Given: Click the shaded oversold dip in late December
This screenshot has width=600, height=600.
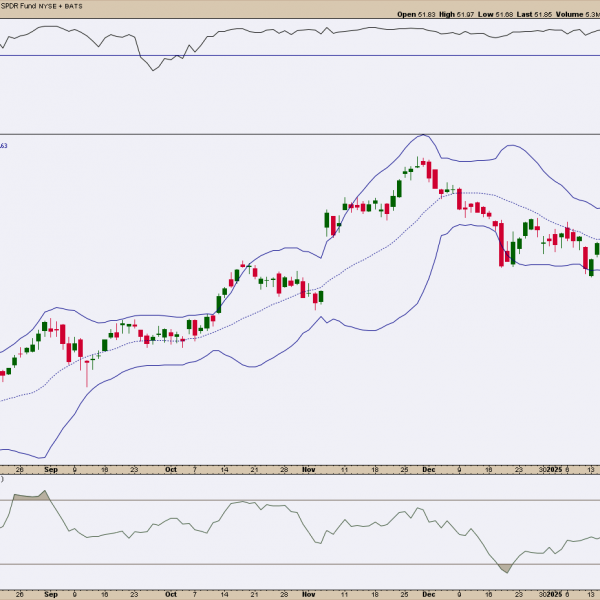Looking at the screenshot, I should click(505, 568).
